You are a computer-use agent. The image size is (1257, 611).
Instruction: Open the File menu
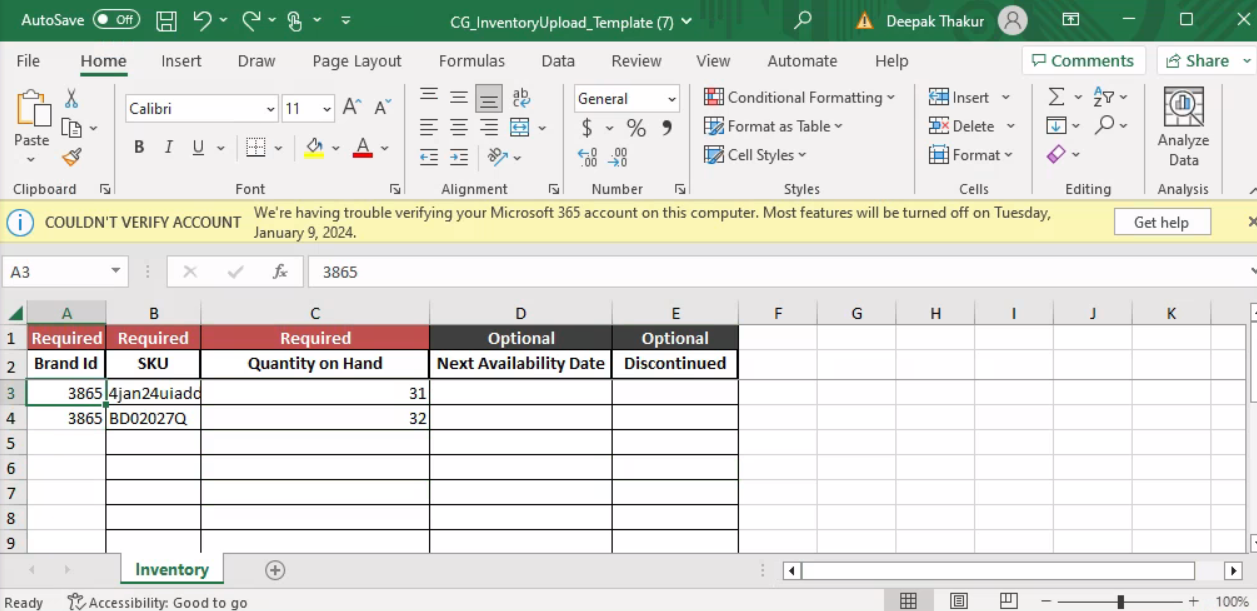pos(28,61)
